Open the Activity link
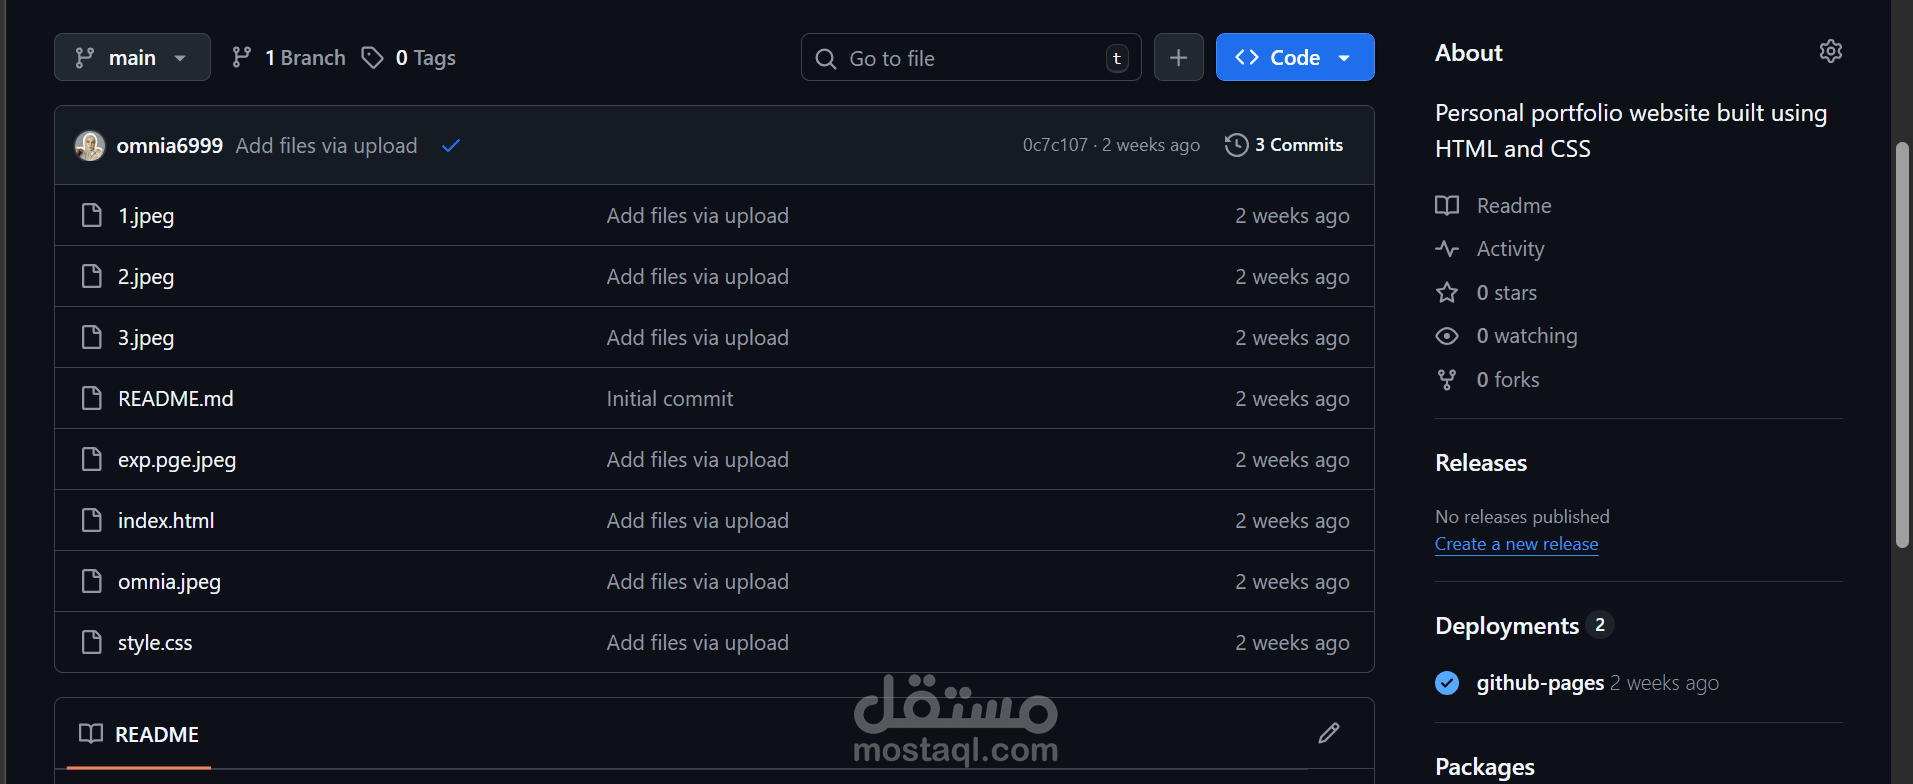Image resolution: width=1913 pixels, height=784 pixels. pos(1510,249)
